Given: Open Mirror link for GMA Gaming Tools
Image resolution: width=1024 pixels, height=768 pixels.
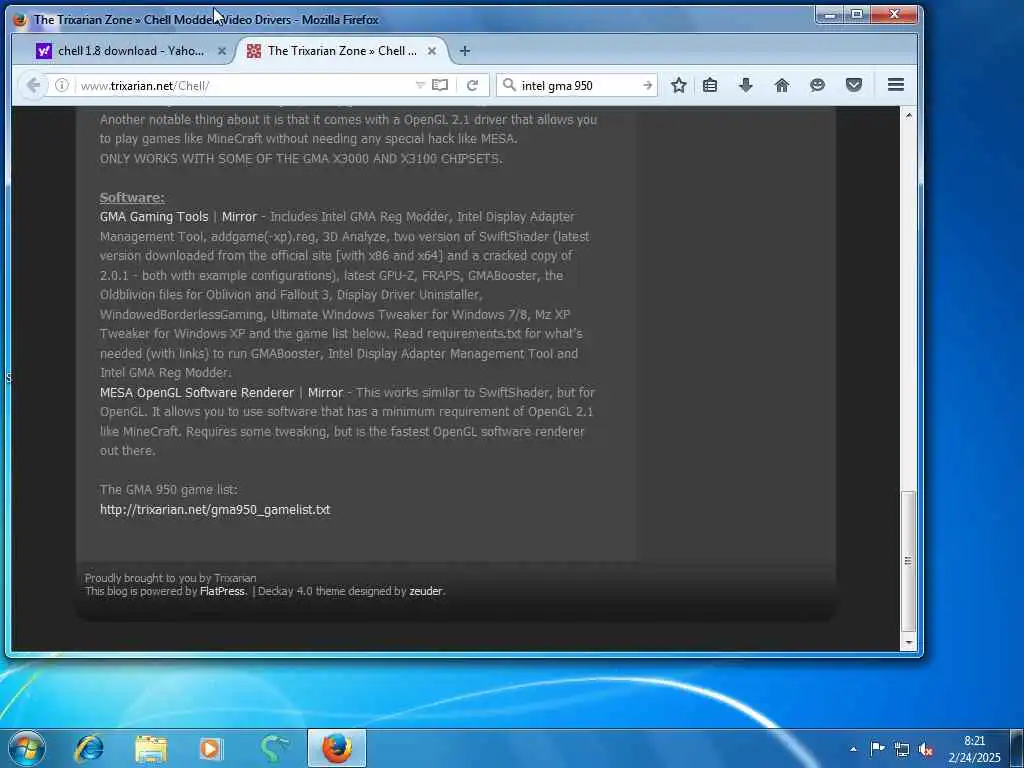Looking at the screenshot, I should (239, 217).
